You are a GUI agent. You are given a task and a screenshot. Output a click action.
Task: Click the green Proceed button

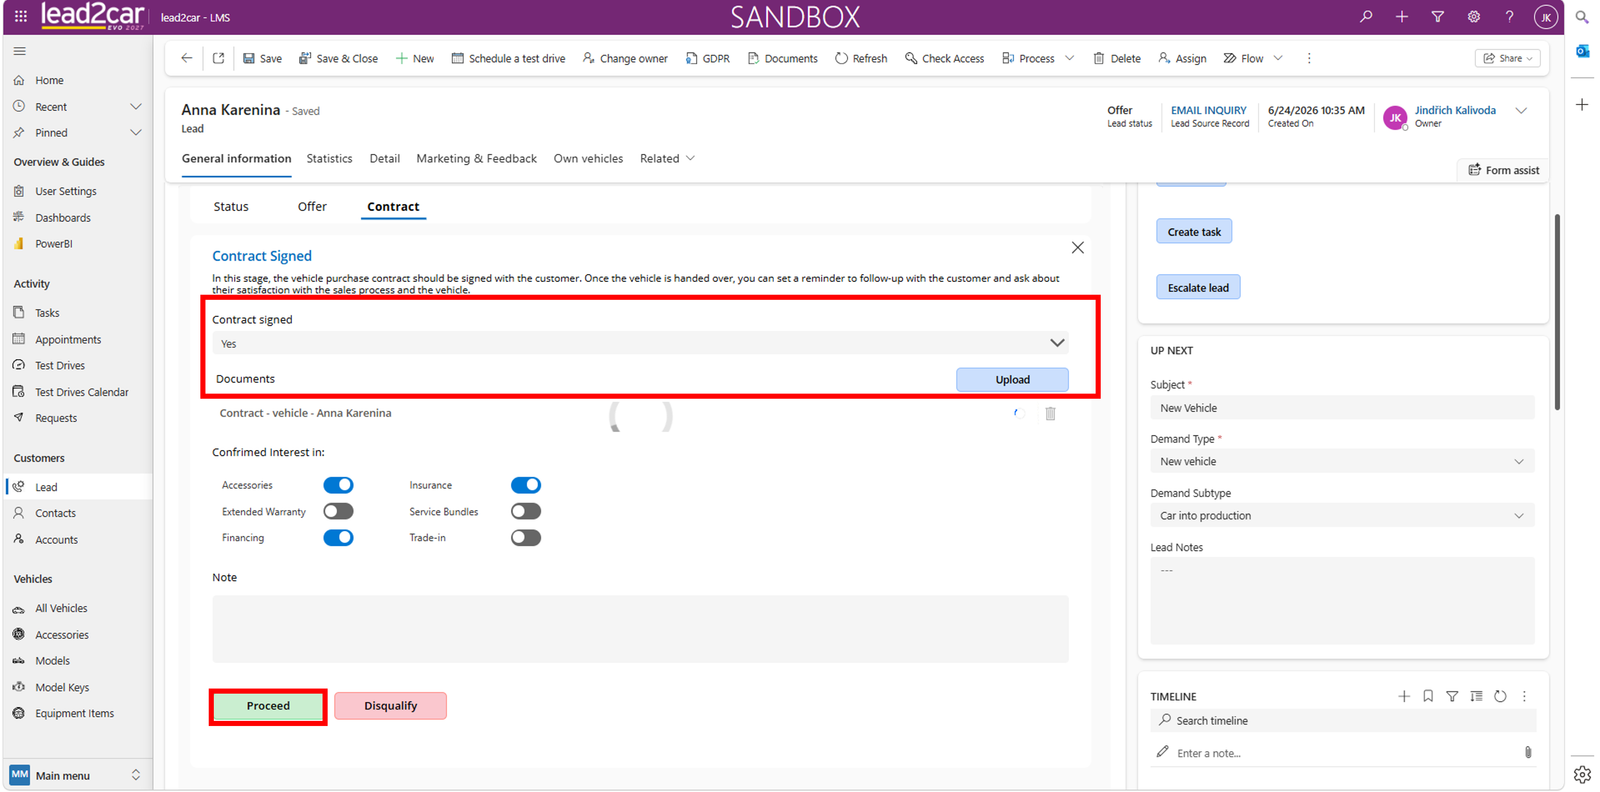pos(268,706)
